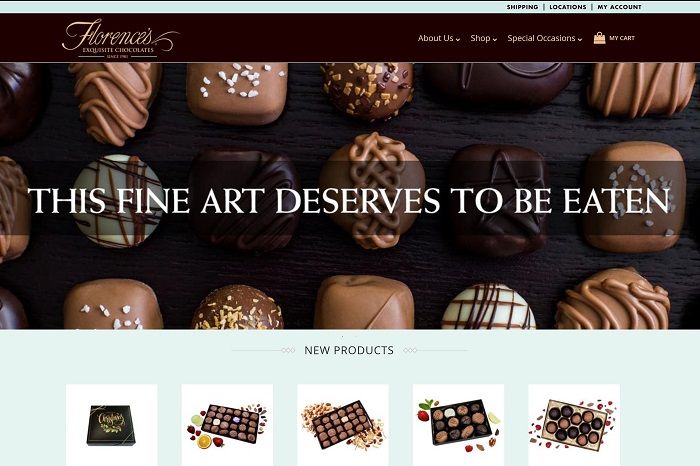The width and height of the screenshot is (700, 466).
Task: Select the cream truffle box with dried berries
Action: (x=574, y=425)
